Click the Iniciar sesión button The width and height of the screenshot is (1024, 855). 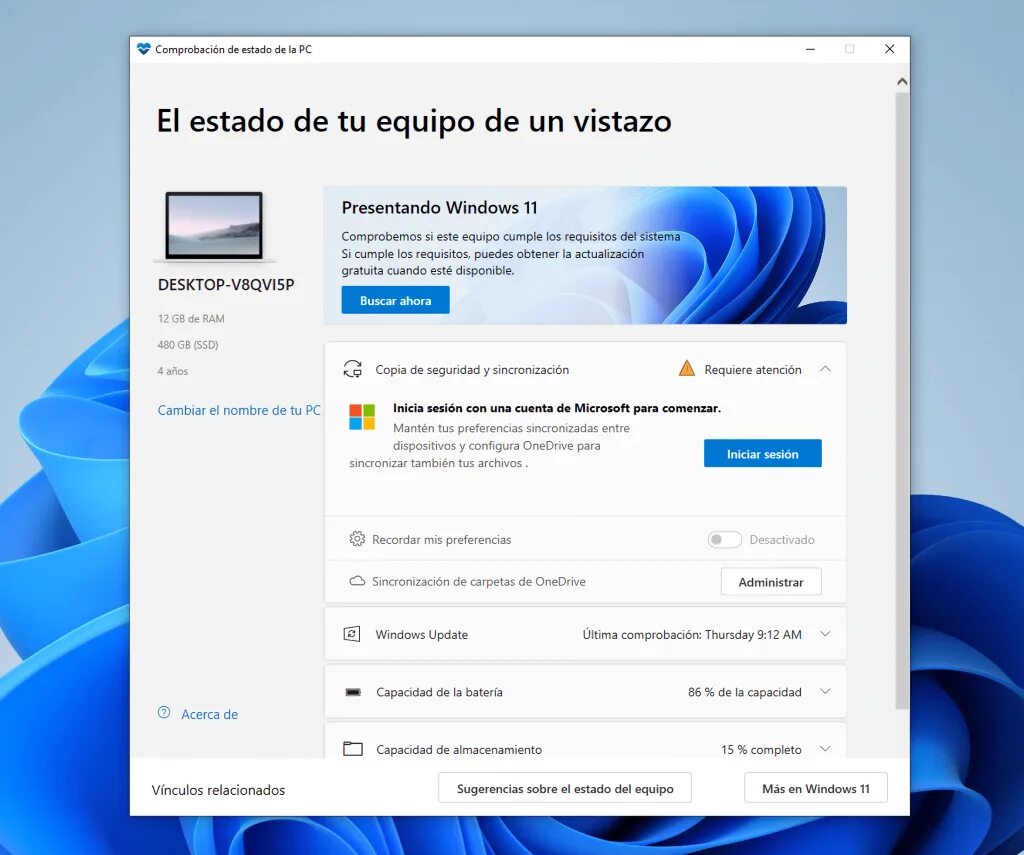762,453
